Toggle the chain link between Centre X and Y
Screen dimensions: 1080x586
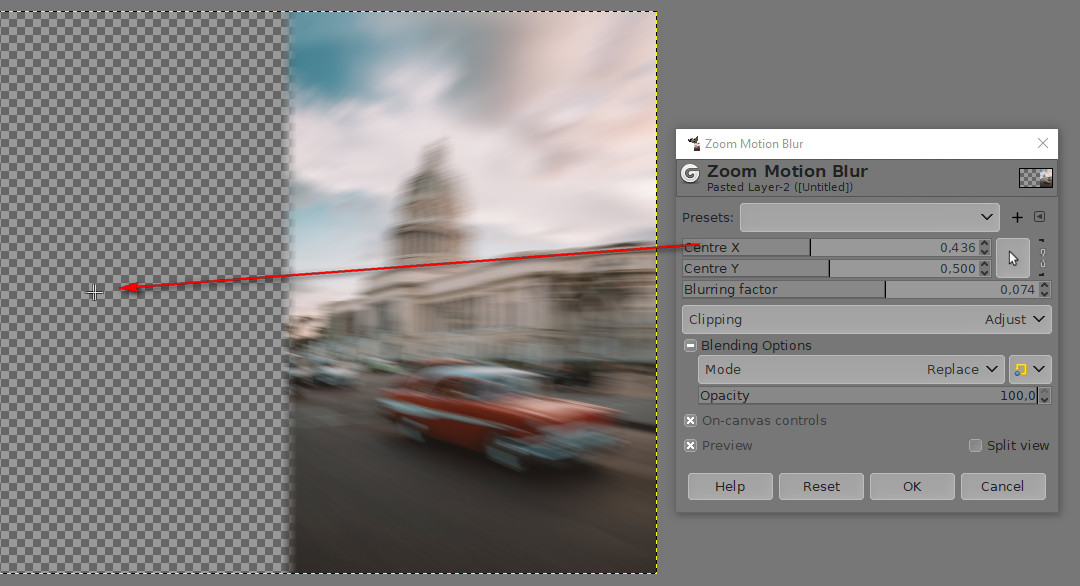tap(1042, 258)
